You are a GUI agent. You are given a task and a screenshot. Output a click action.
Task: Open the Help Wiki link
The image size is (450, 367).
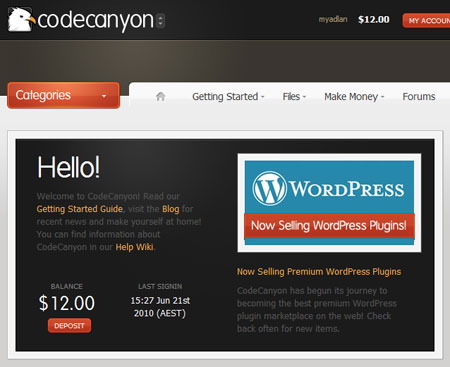135,247
